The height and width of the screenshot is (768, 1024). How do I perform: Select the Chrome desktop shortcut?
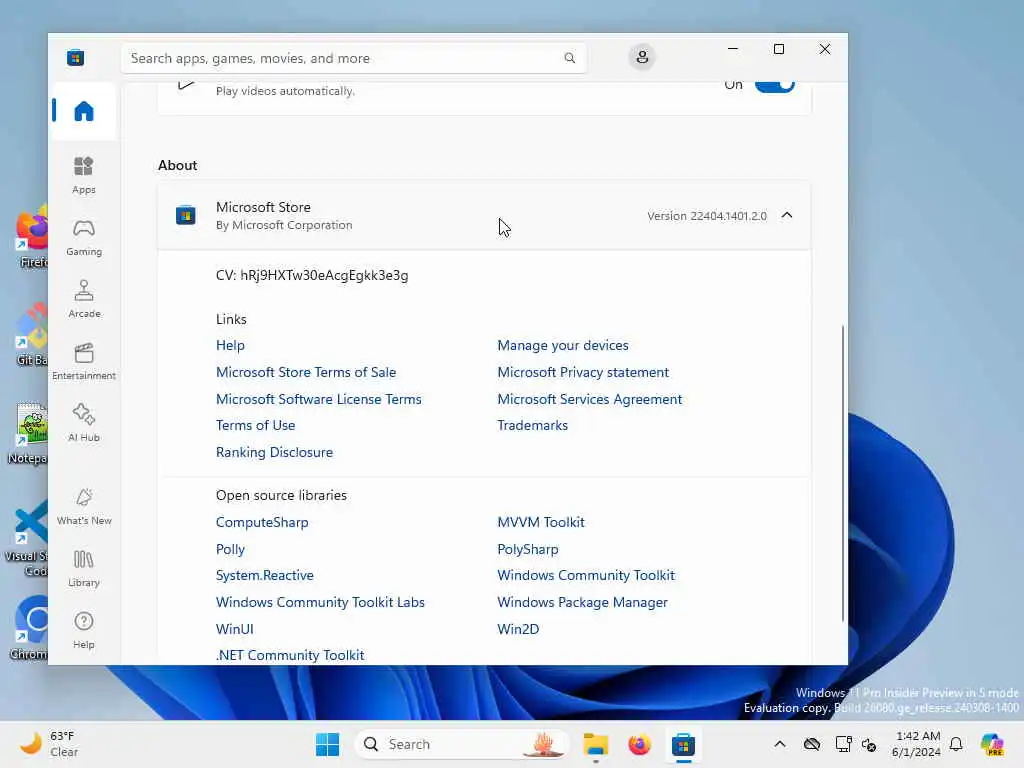[29, 628]
